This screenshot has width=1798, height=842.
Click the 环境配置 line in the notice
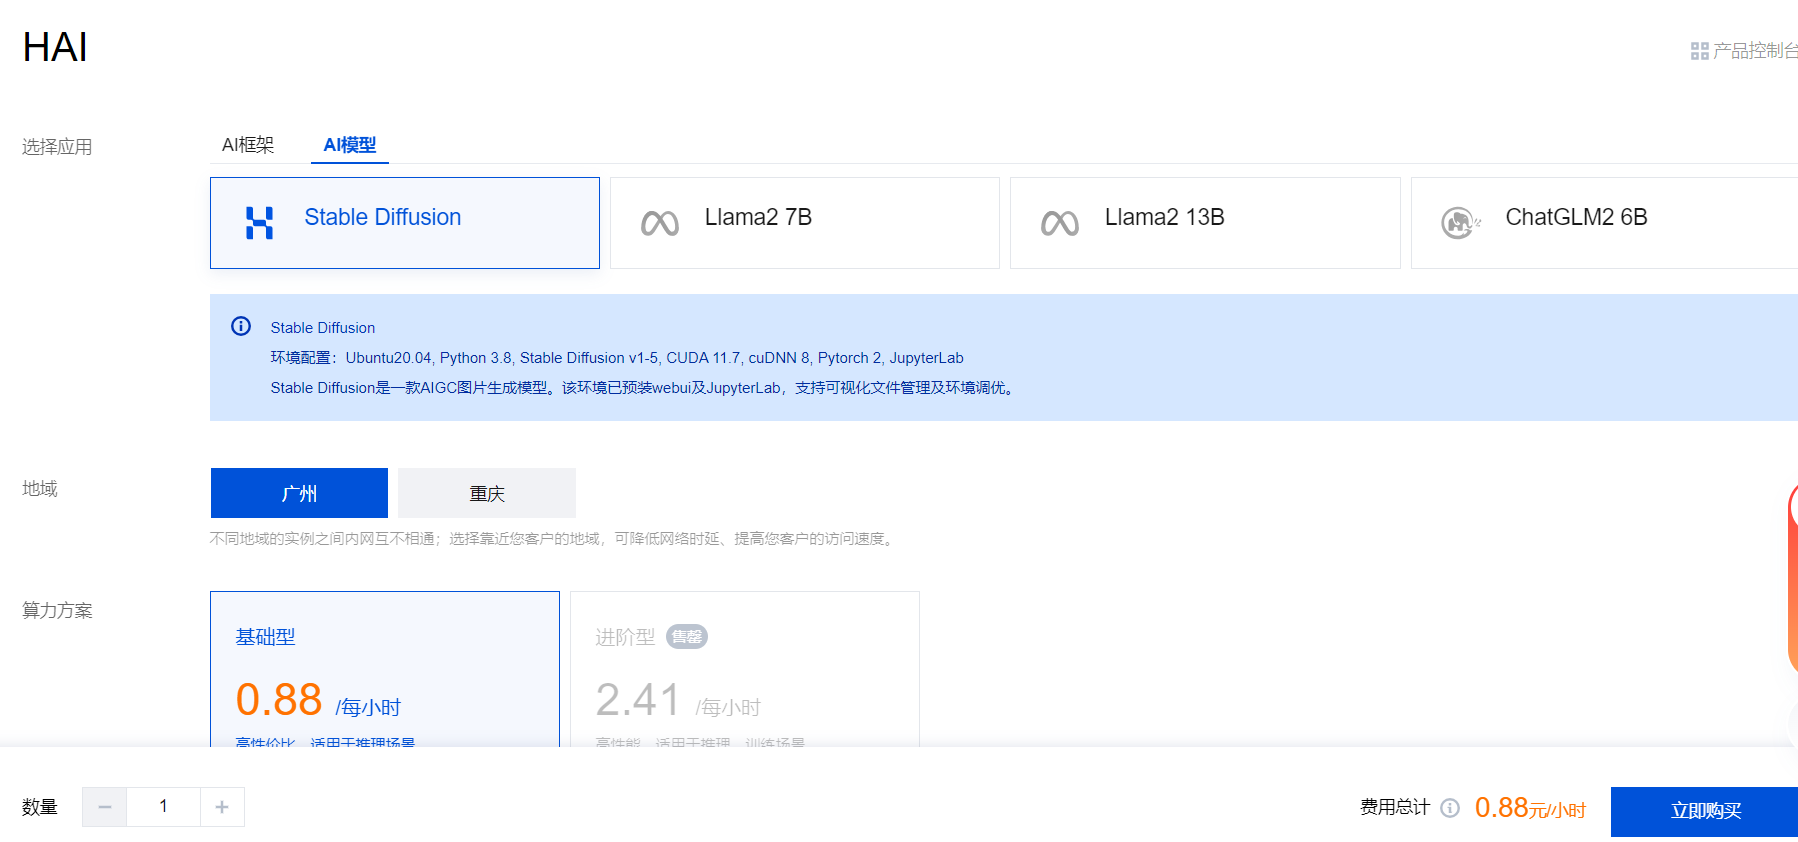pos(617,358)
